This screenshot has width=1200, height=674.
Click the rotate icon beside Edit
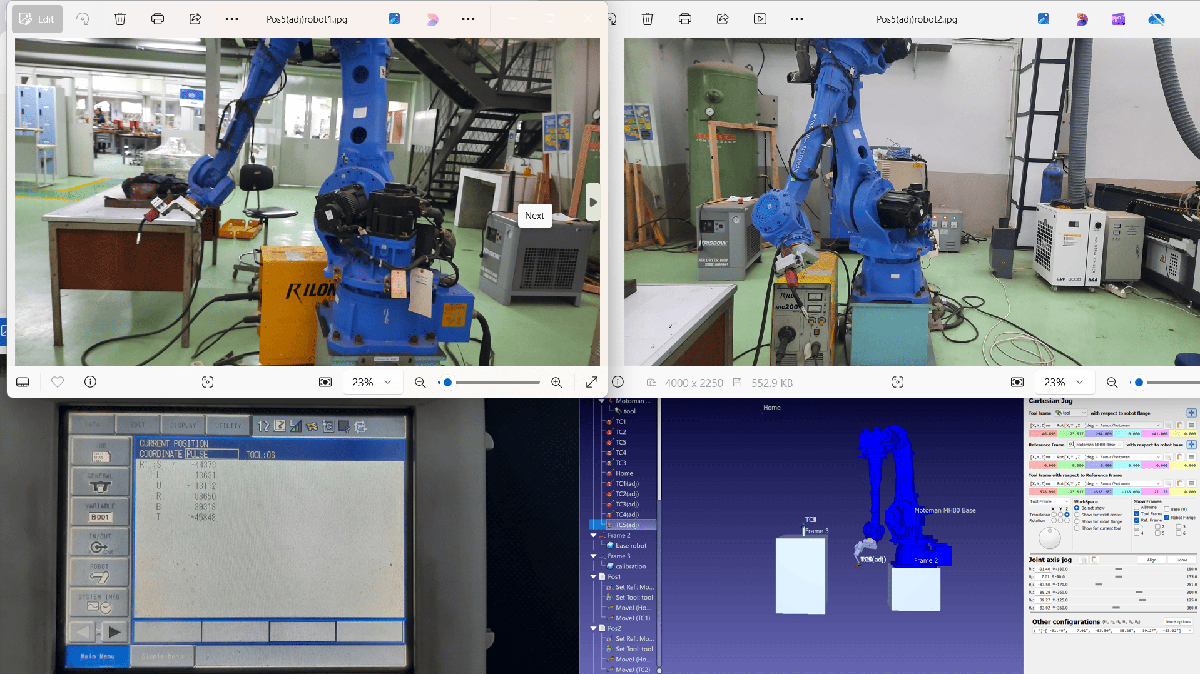click(x=83, y=19)
